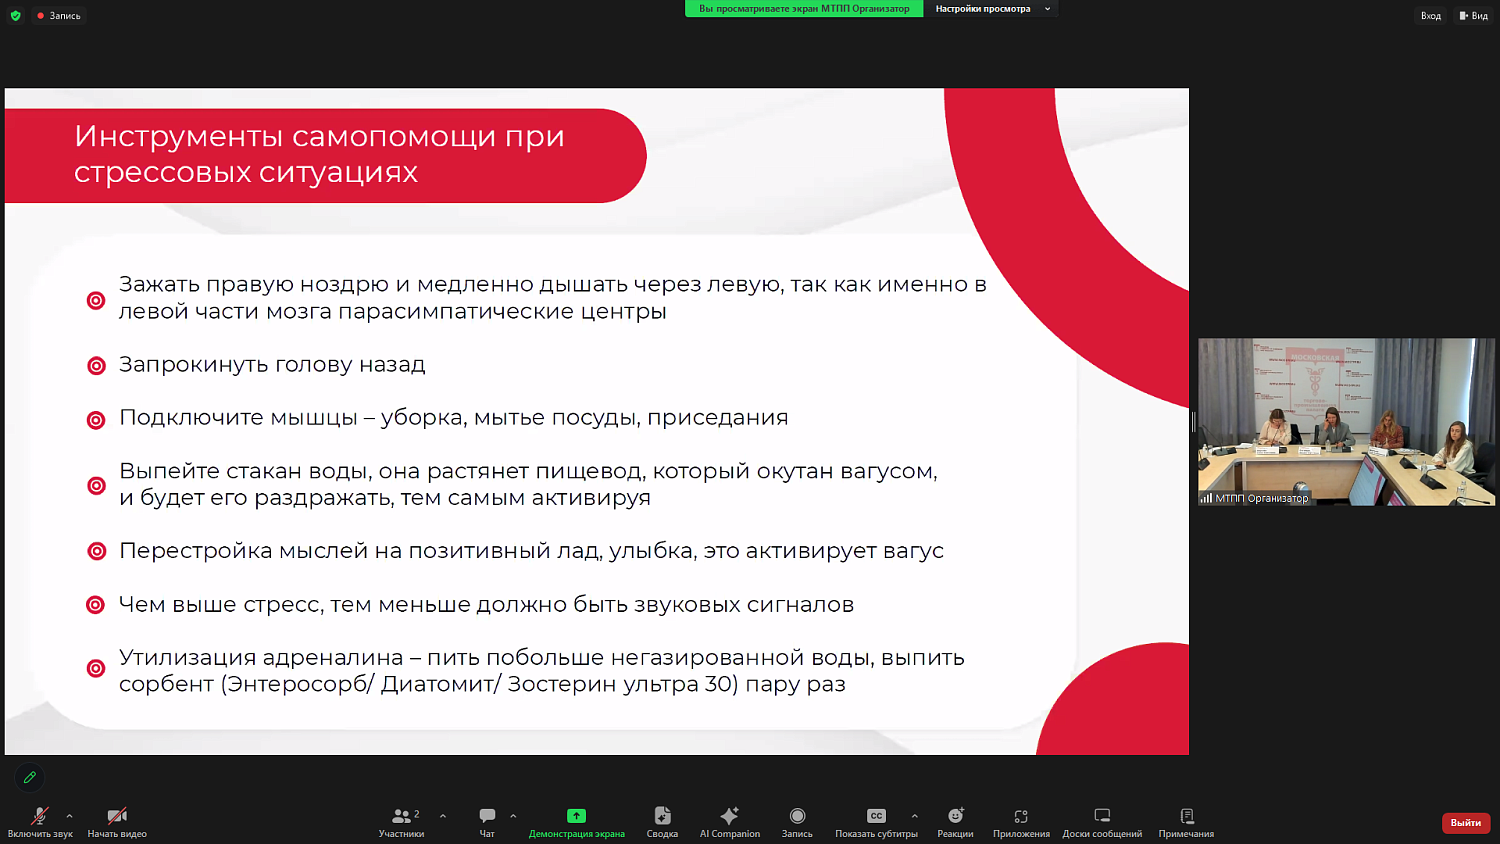Viewport: 1500px width, 844px height.
Task: Open Доски сообщений (Whiteboards)
Action: click(x=1101, y=820)
